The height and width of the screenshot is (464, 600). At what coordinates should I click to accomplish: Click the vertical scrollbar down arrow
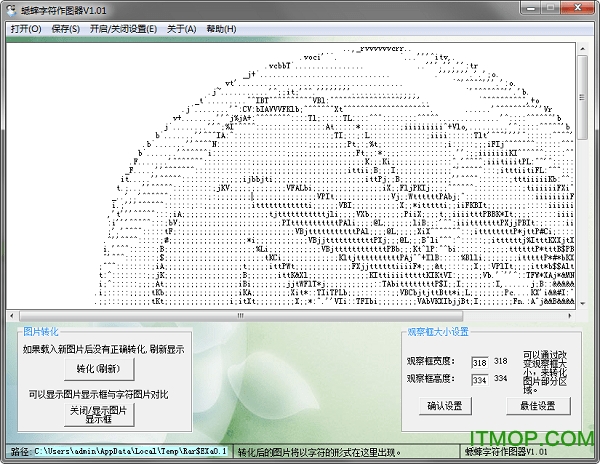point(582,304)
